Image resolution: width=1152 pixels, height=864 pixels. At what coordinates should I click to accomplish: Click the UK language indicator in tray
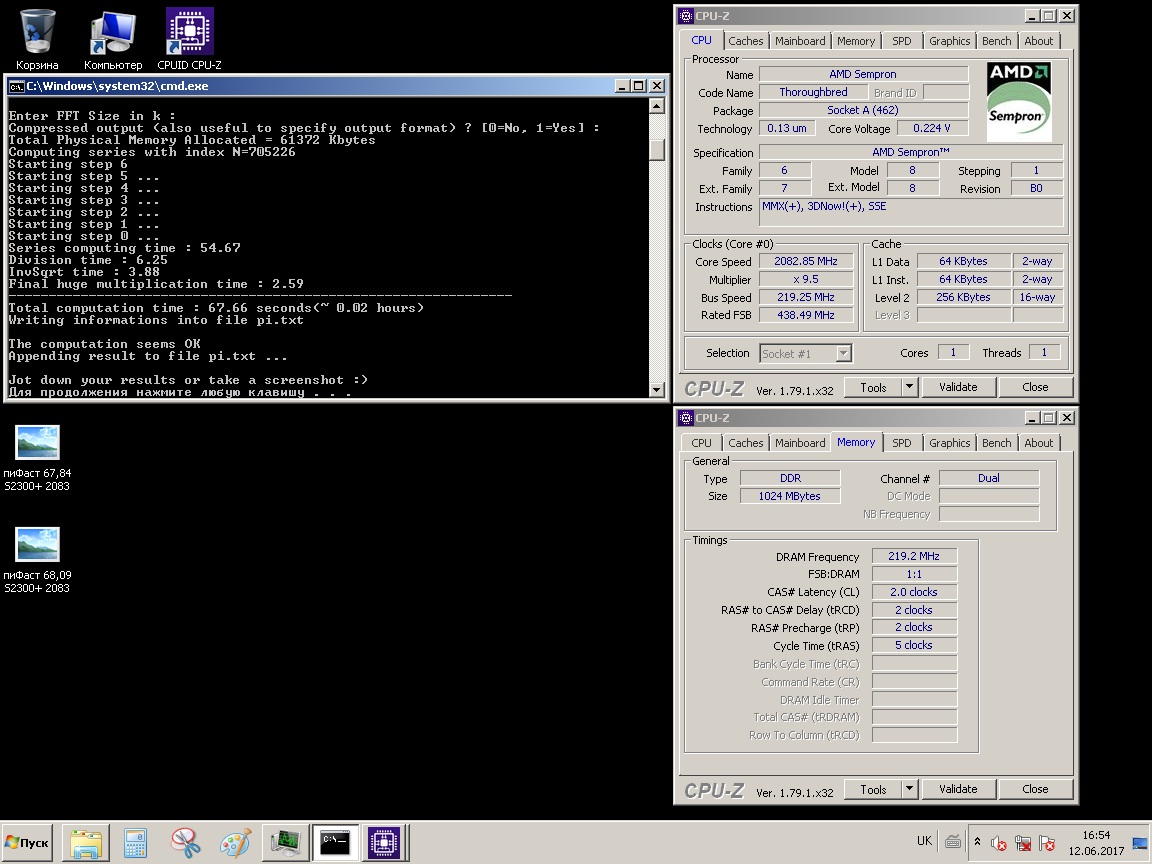[x=924, y=841]
